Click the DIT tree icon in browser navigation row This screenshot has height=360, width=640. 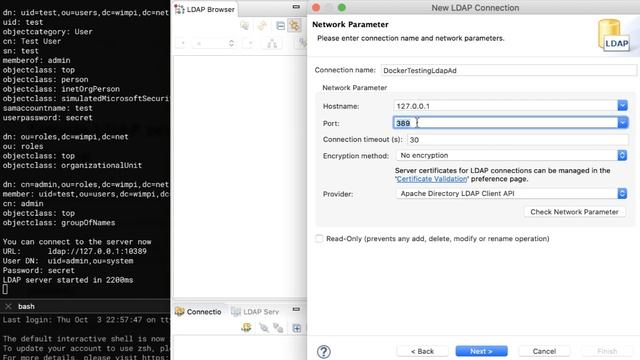click(272, 43)
